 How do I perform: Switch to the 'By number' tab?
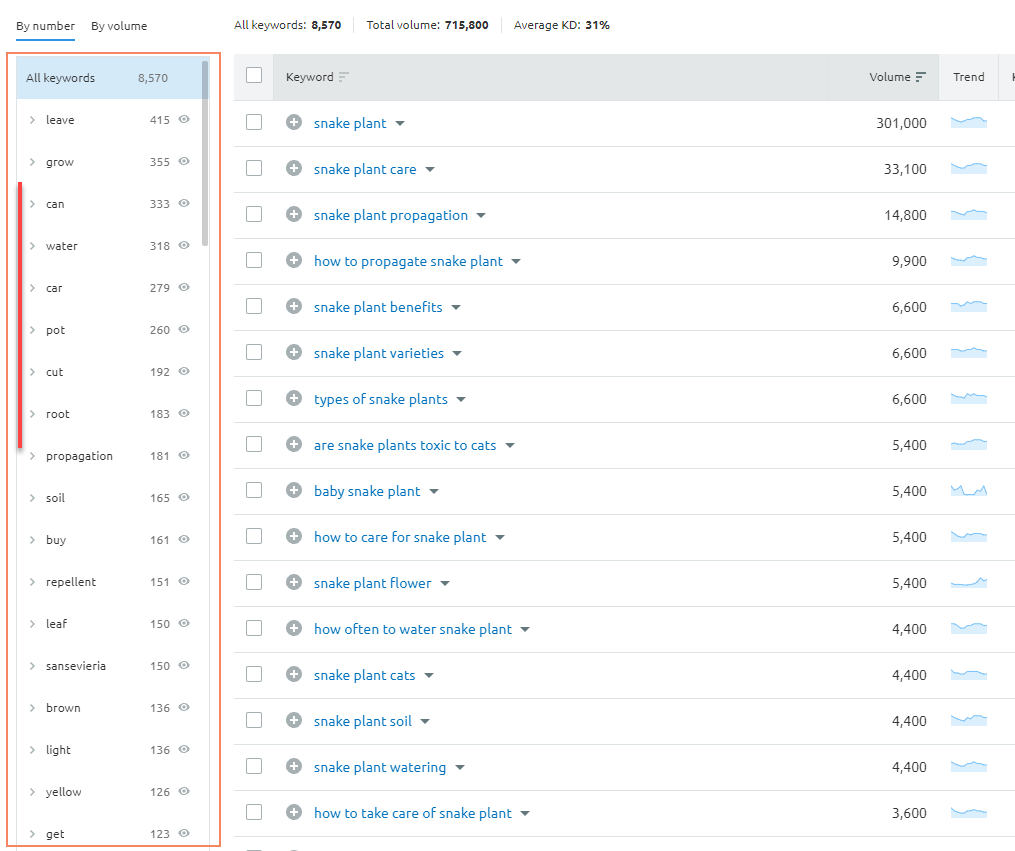coord(45,26)
